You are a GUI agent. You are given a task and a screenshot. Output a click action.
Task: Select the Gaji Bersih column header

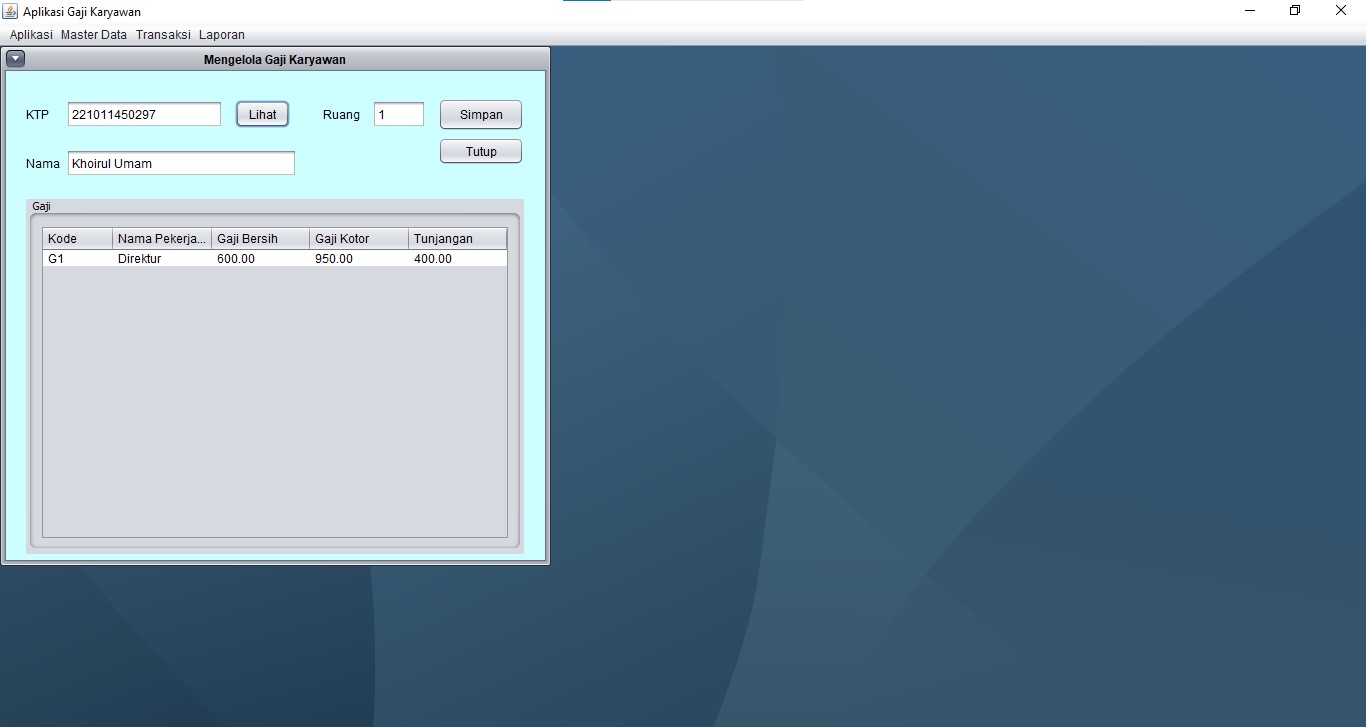pyautogui.click(x=261, y=239)
